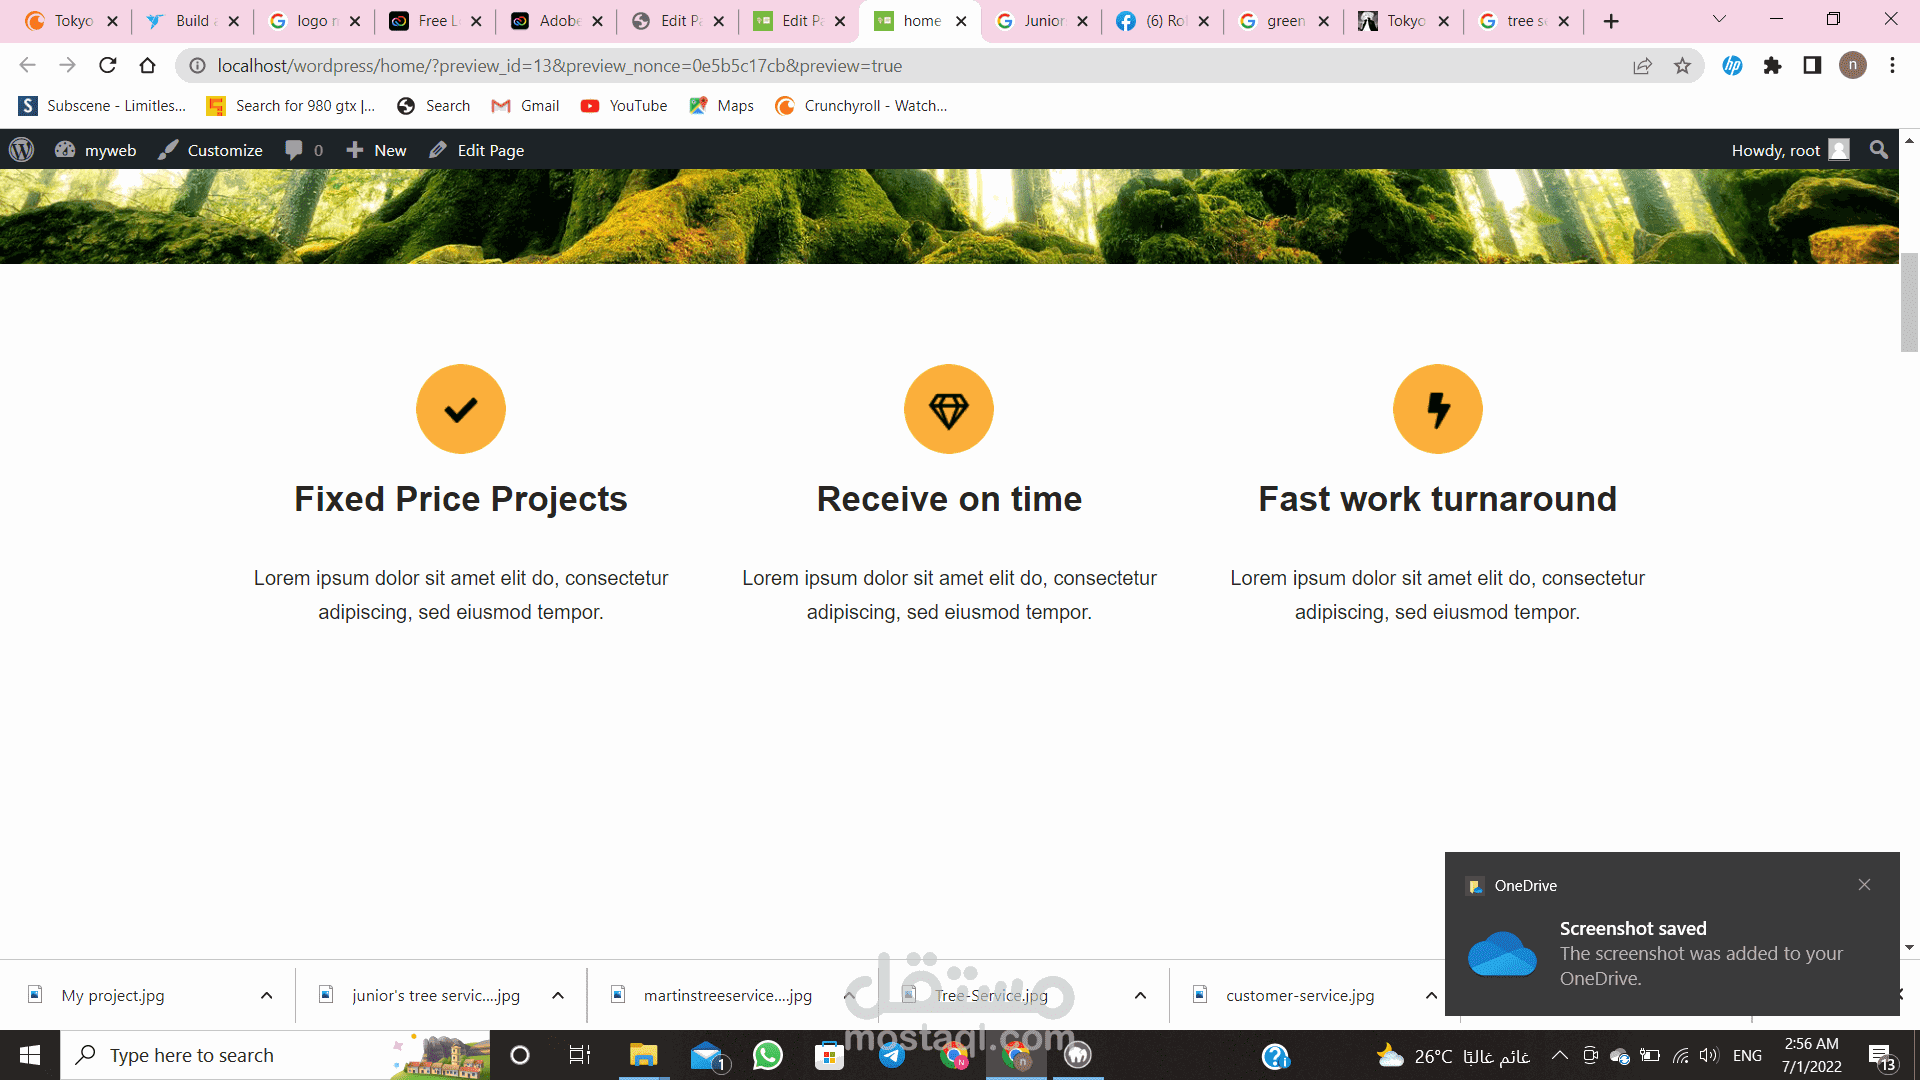Click the checkmark icon above Fixed Price Projects
Viewport: 1920px width, 1080px height.
coord(460,409)
